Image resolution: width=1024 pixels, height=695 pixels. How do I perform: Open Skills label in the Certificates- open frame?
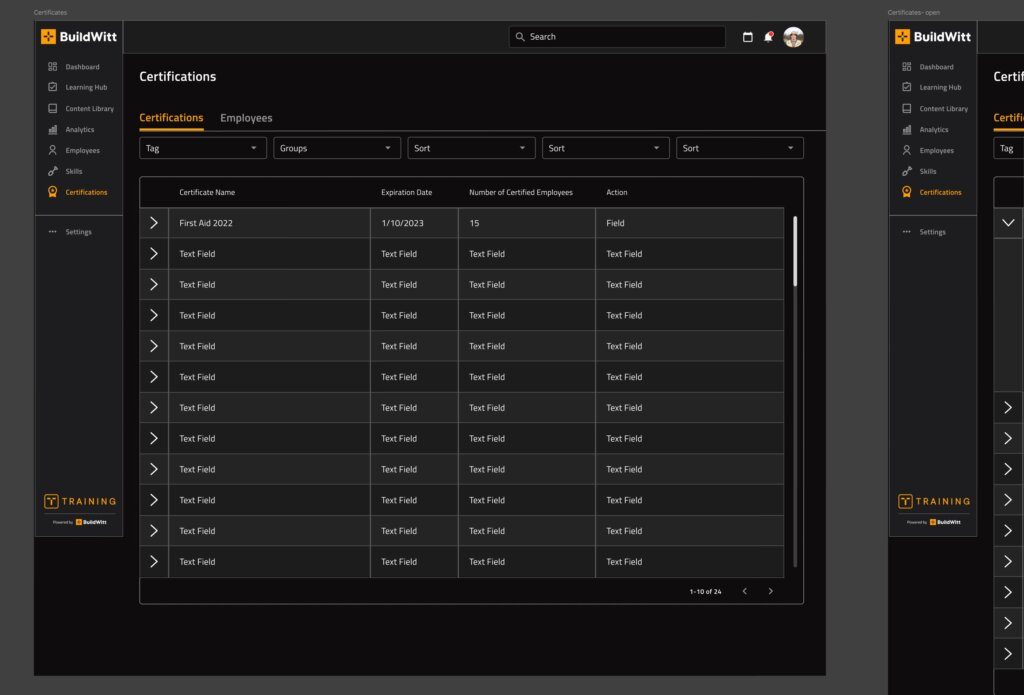928,171
